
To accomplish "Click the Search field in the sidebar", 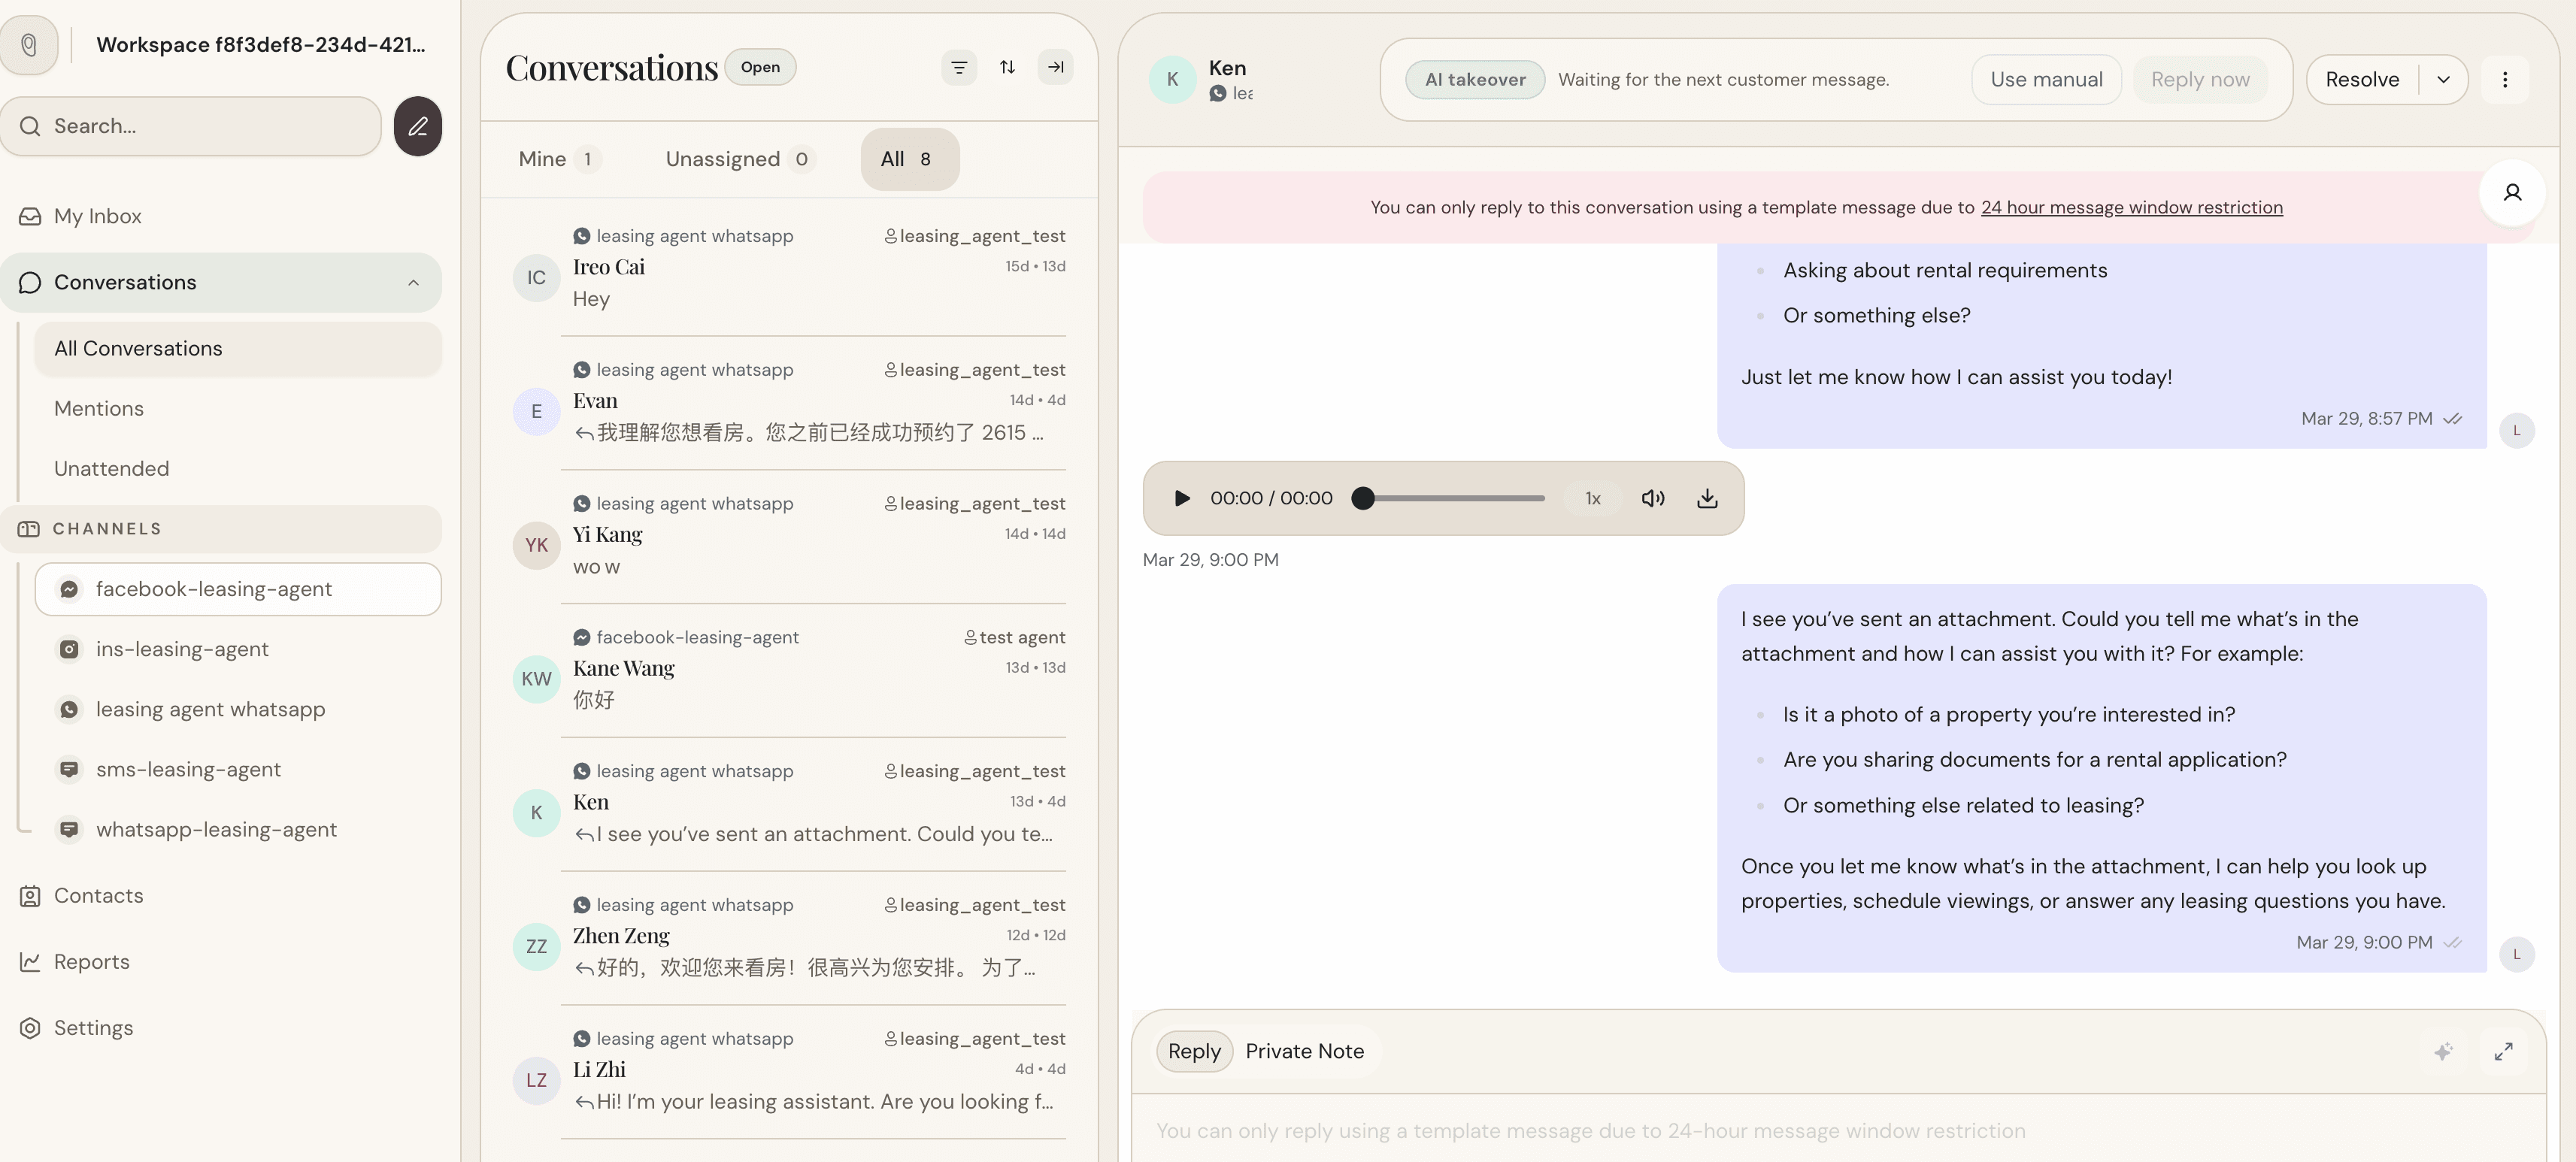I will pyautogui.click(x=190, y=126).
